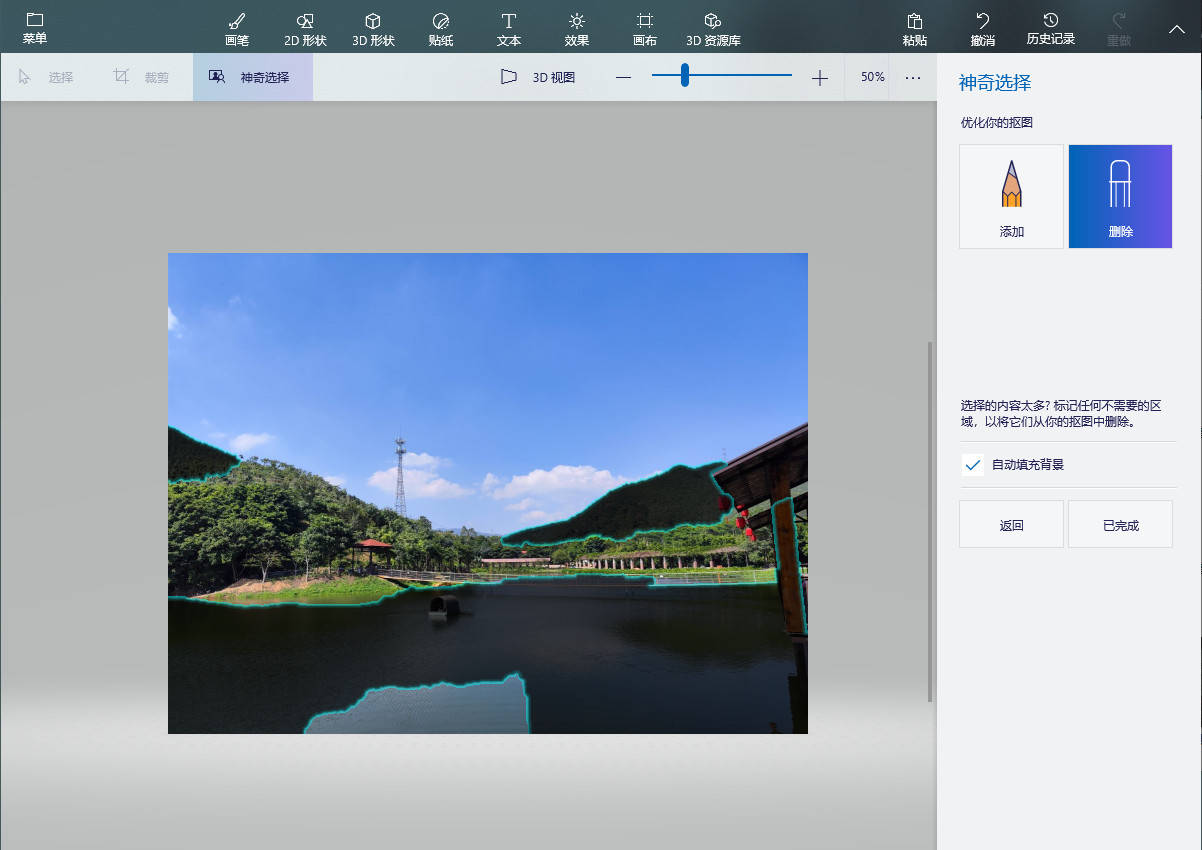Open the 画笔 (Brushes) tool

click(237, 29)
